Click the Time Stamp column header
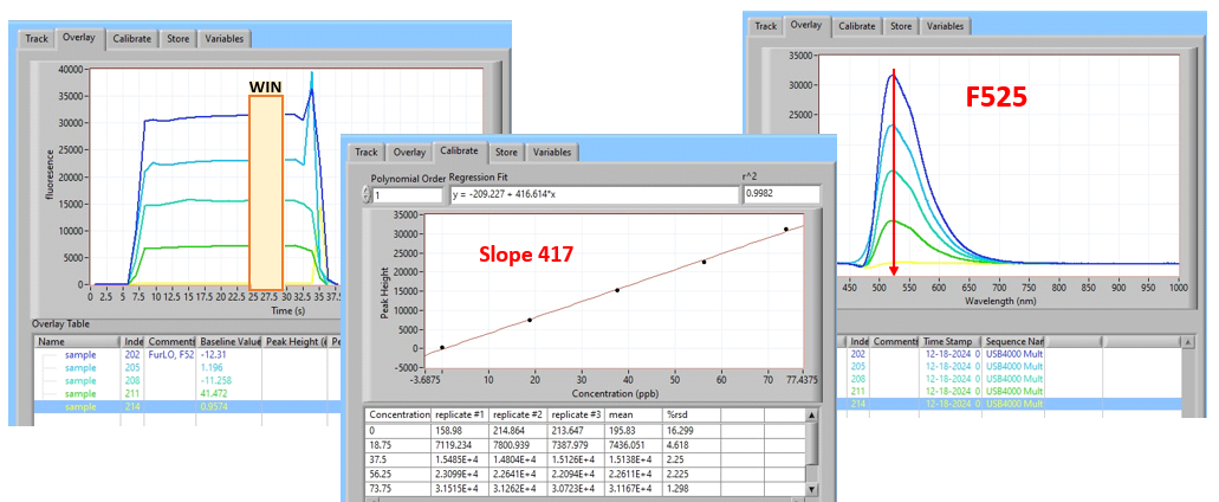 (950, 341)
